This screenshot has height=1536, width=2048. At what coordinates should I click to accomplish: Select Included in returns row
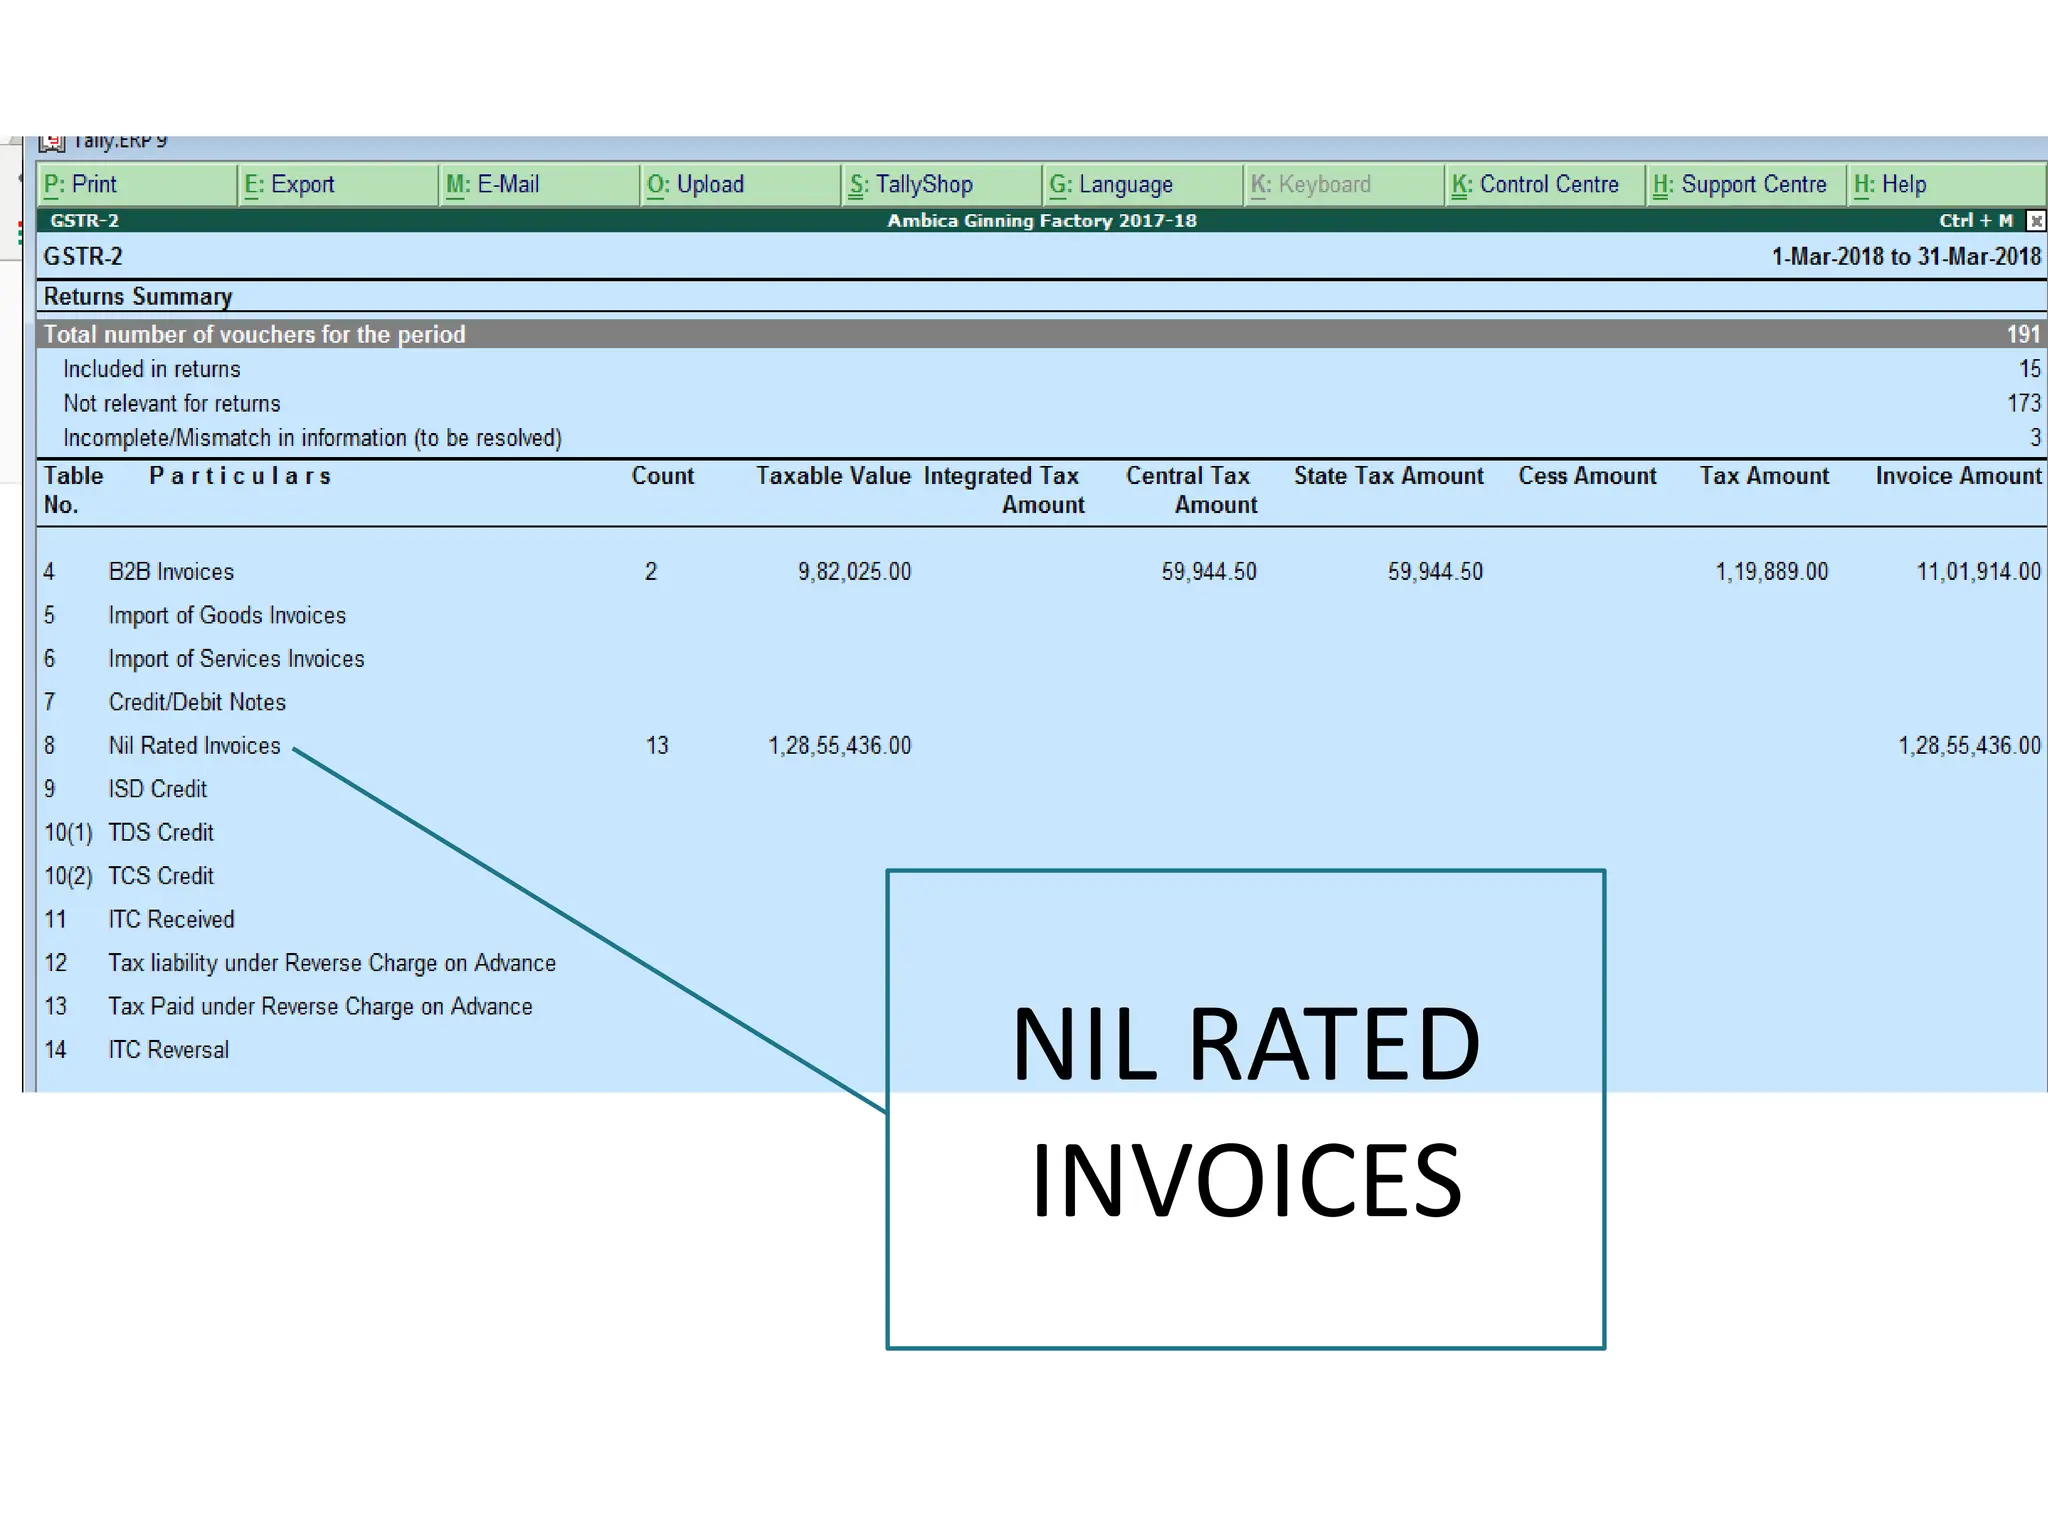(1041, 369)
